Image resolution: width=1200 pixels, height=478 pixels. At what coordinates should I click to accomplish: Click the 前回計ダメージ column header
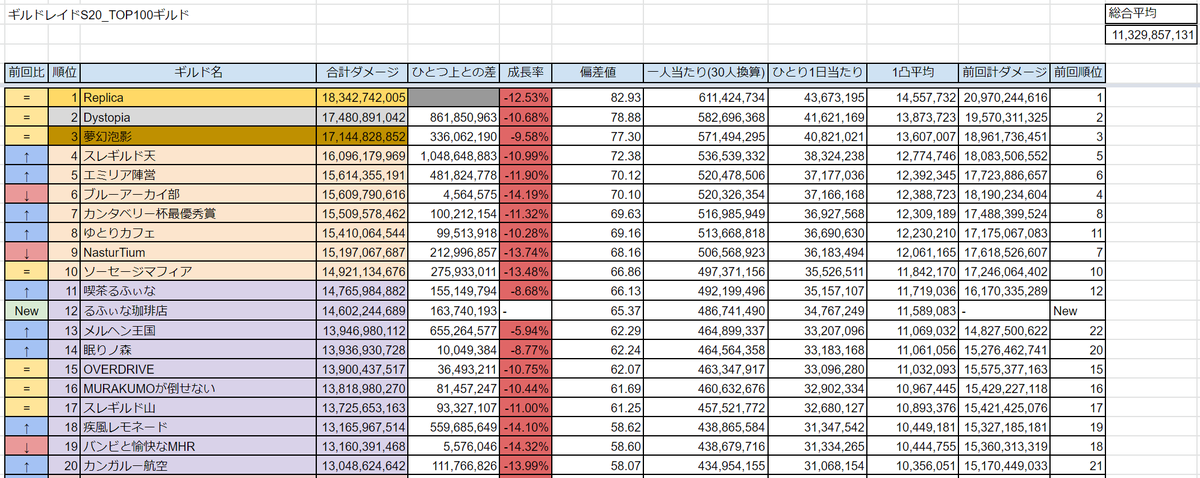coord(1004,73)
